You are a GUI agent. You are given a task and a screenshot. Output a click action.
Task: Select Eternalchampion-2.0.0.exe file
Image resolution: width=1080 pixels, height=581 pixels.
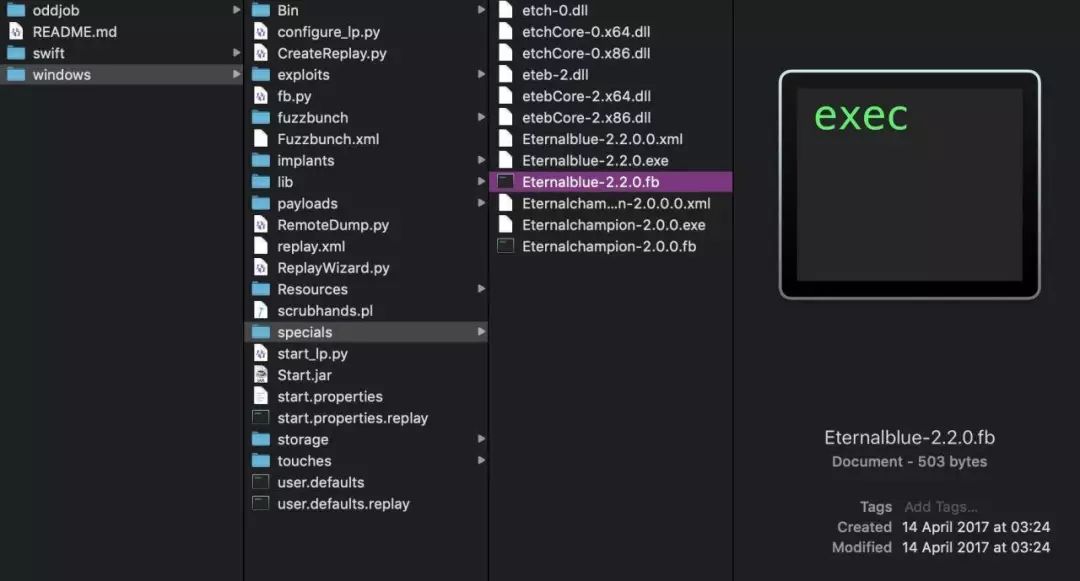pyautogui.click(x=614, y=225)
